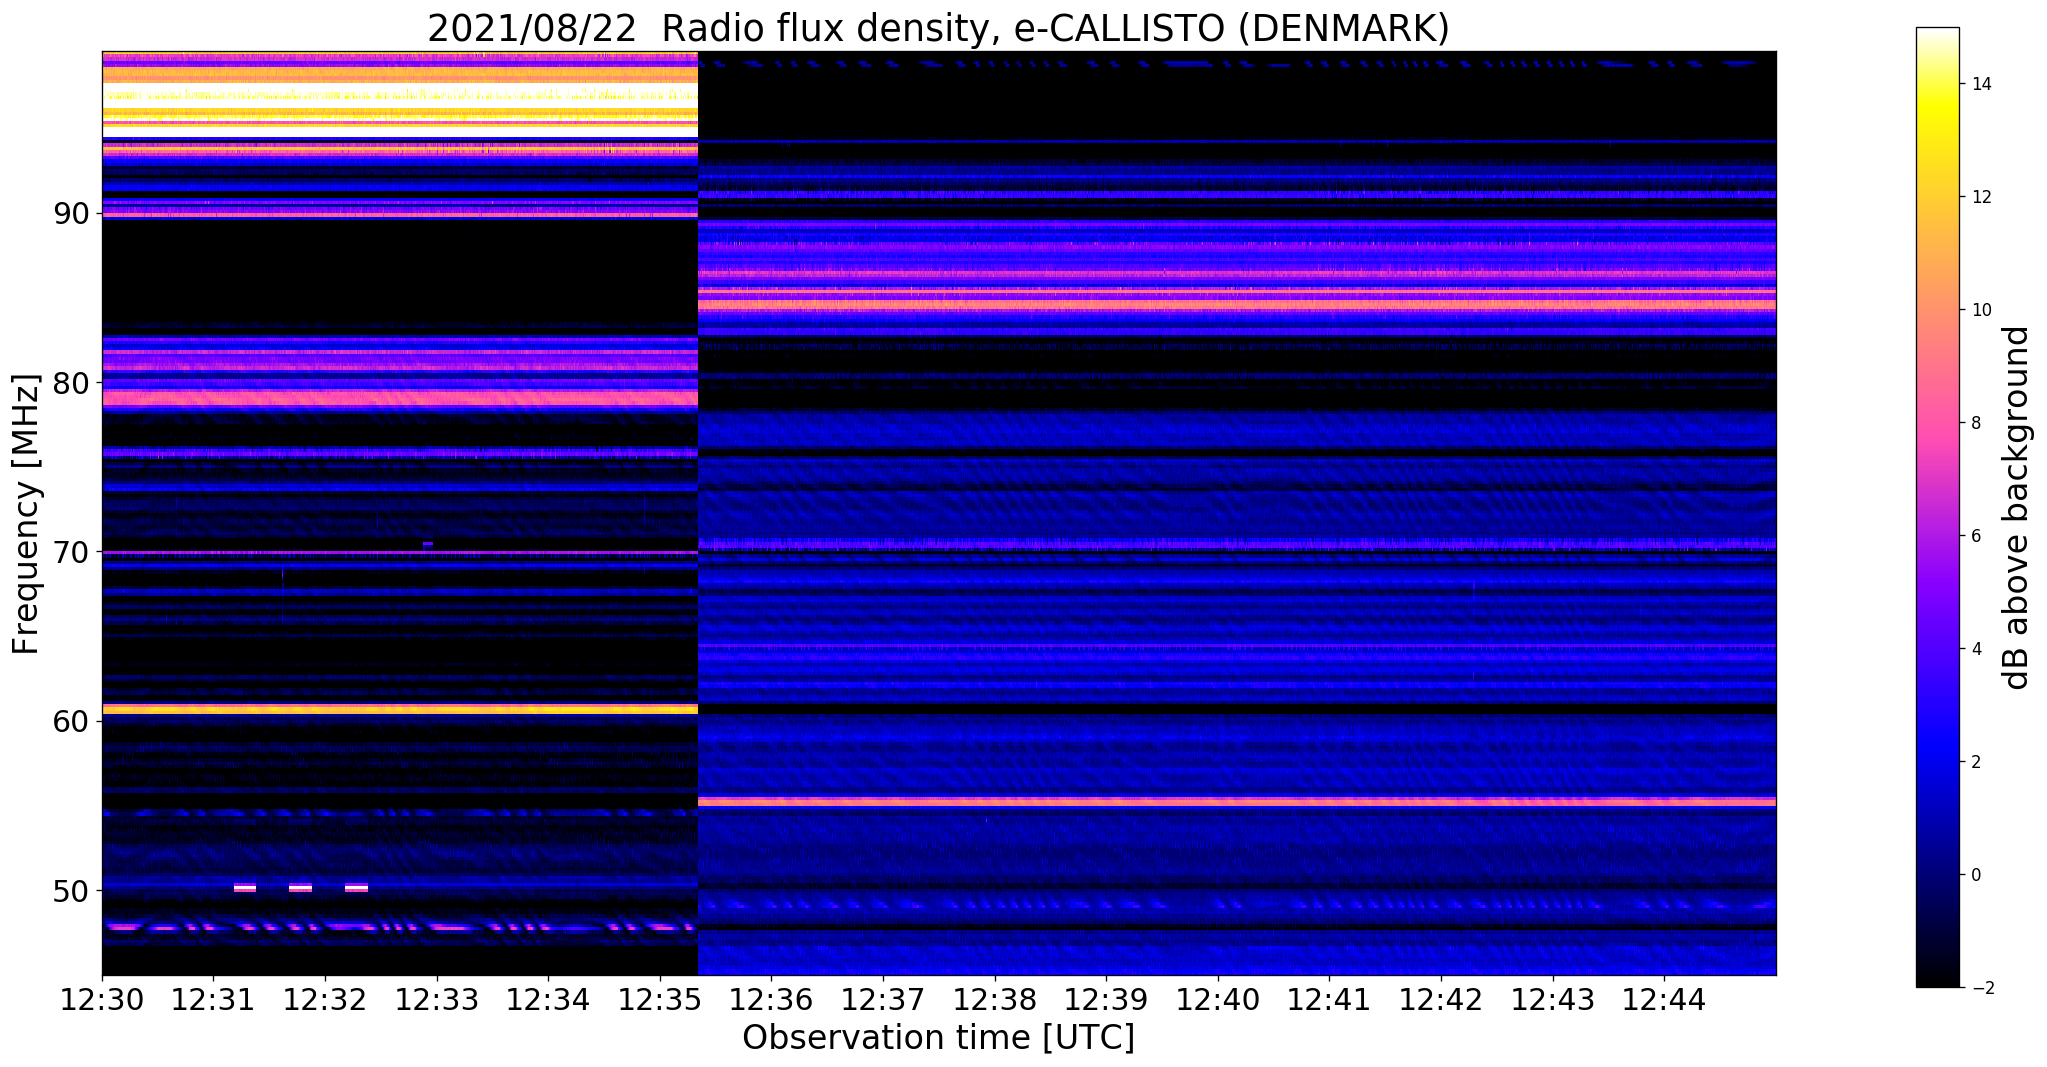Click the third white burst marker at 50 MHz
Image resolution: width=2047 pixels, height=1067 pixels.
pos(356,887)
